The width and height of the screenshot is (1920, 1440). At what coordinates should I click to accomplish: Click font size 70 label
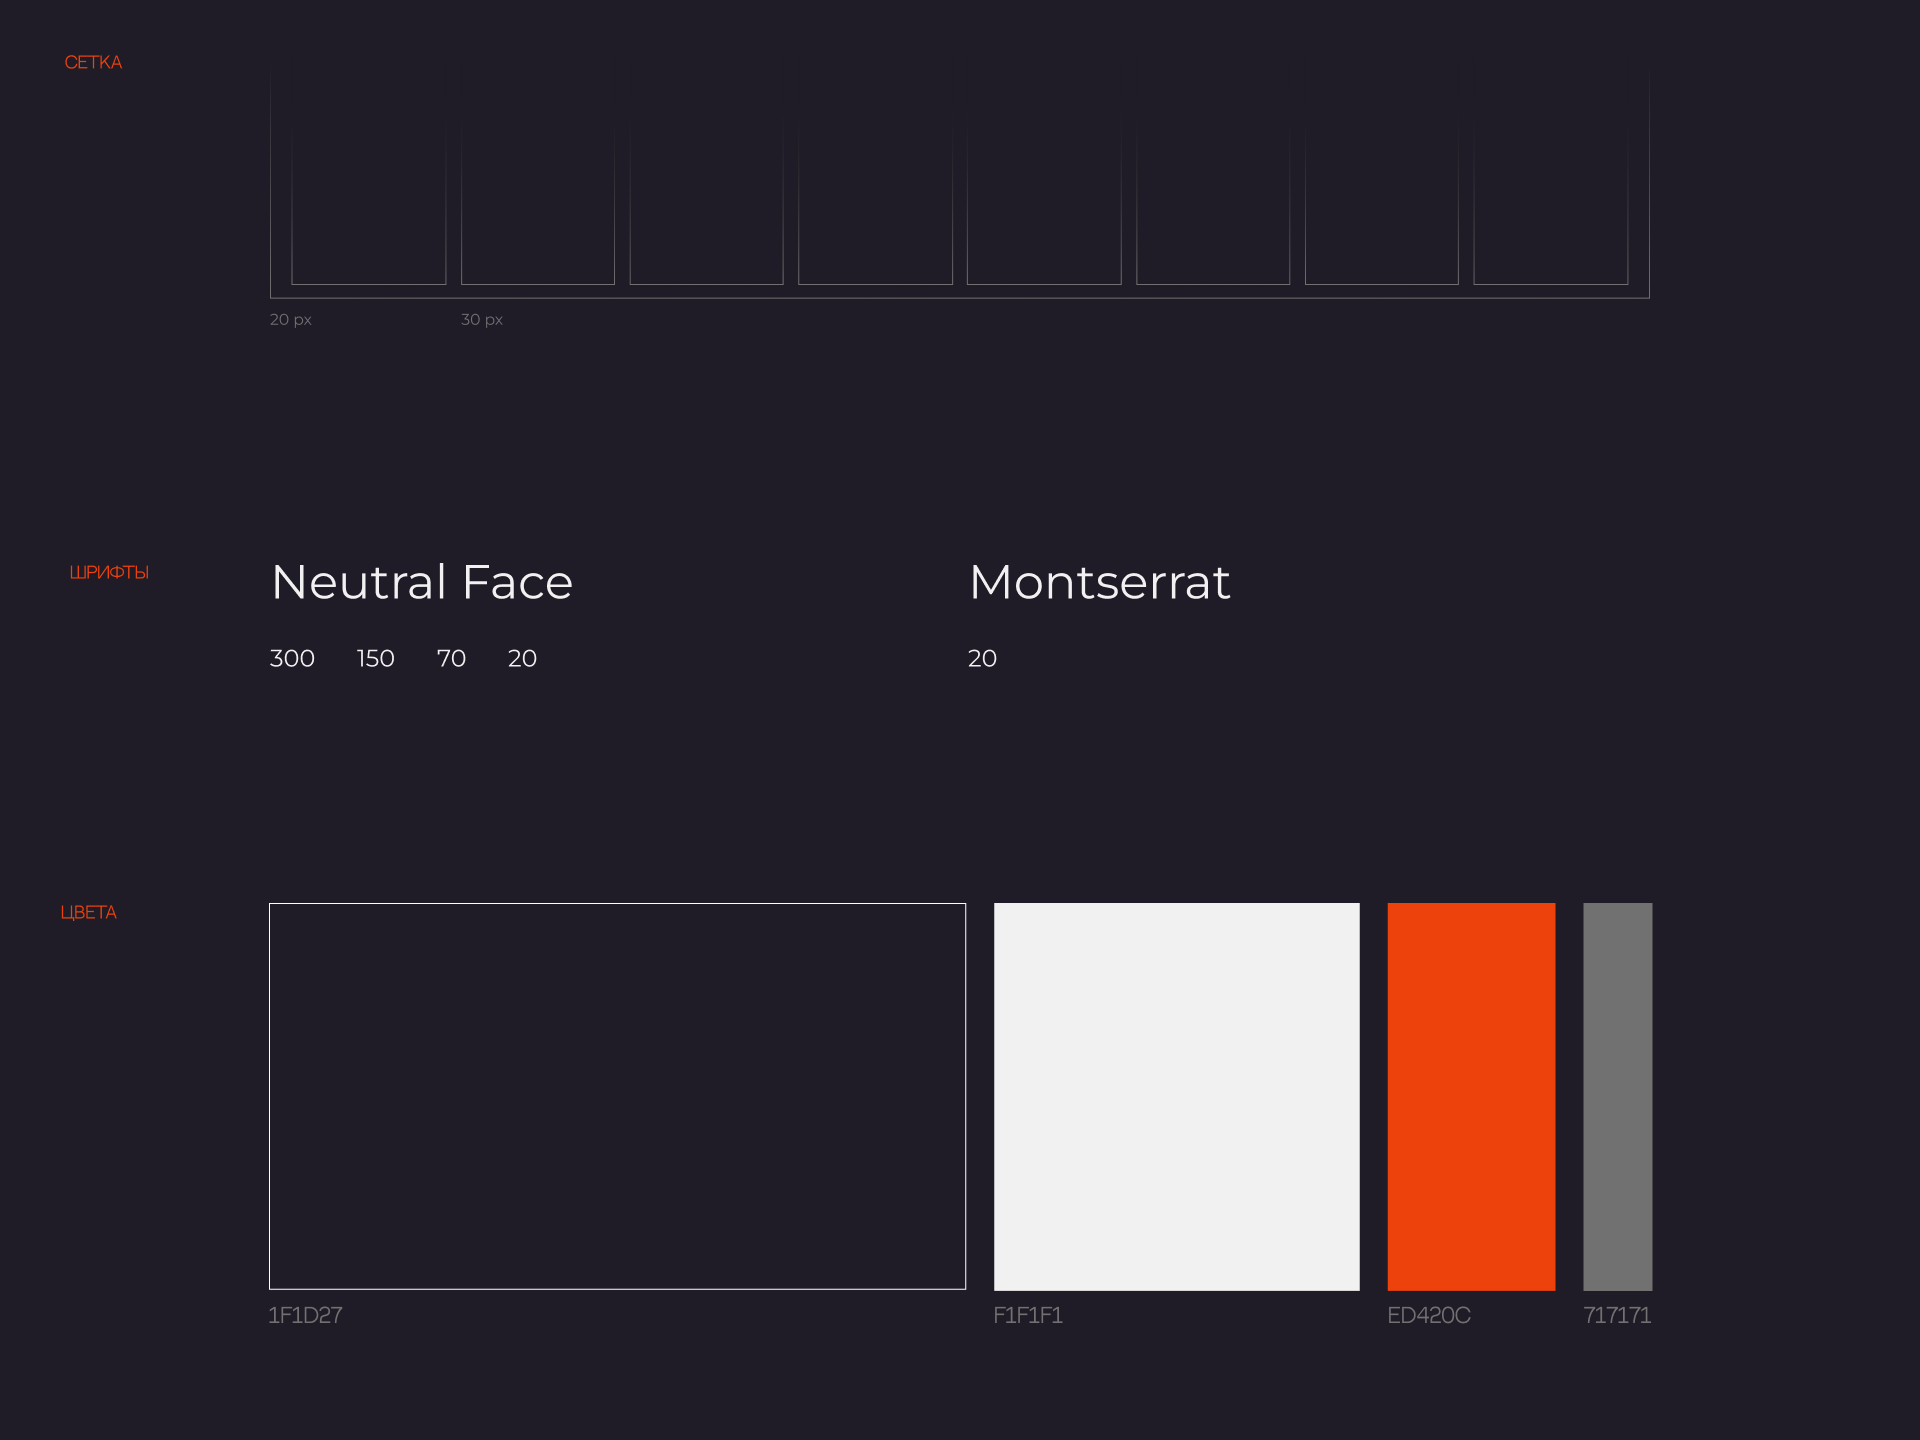tap(451, 658)
